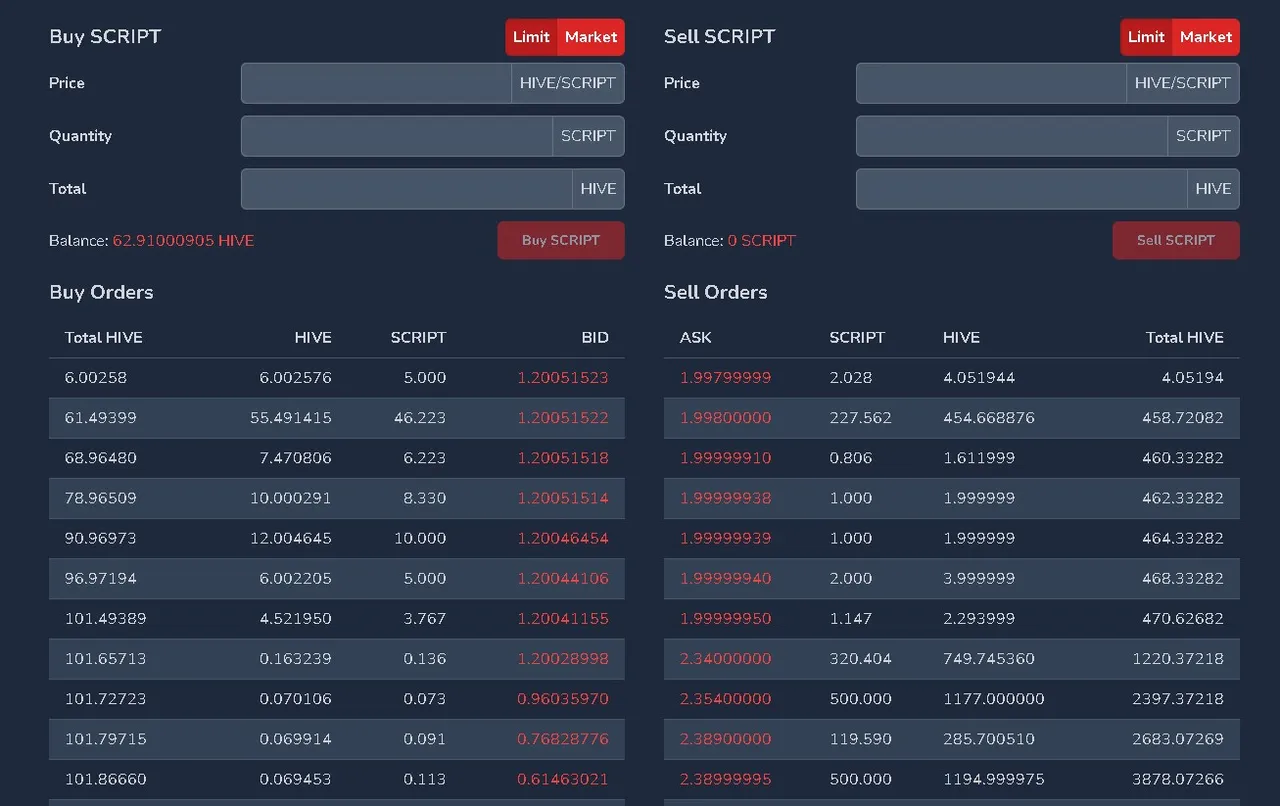Select ask price 1.99999950
Viewport: 1280px width, 806px height.
click(x=726, y=619)
